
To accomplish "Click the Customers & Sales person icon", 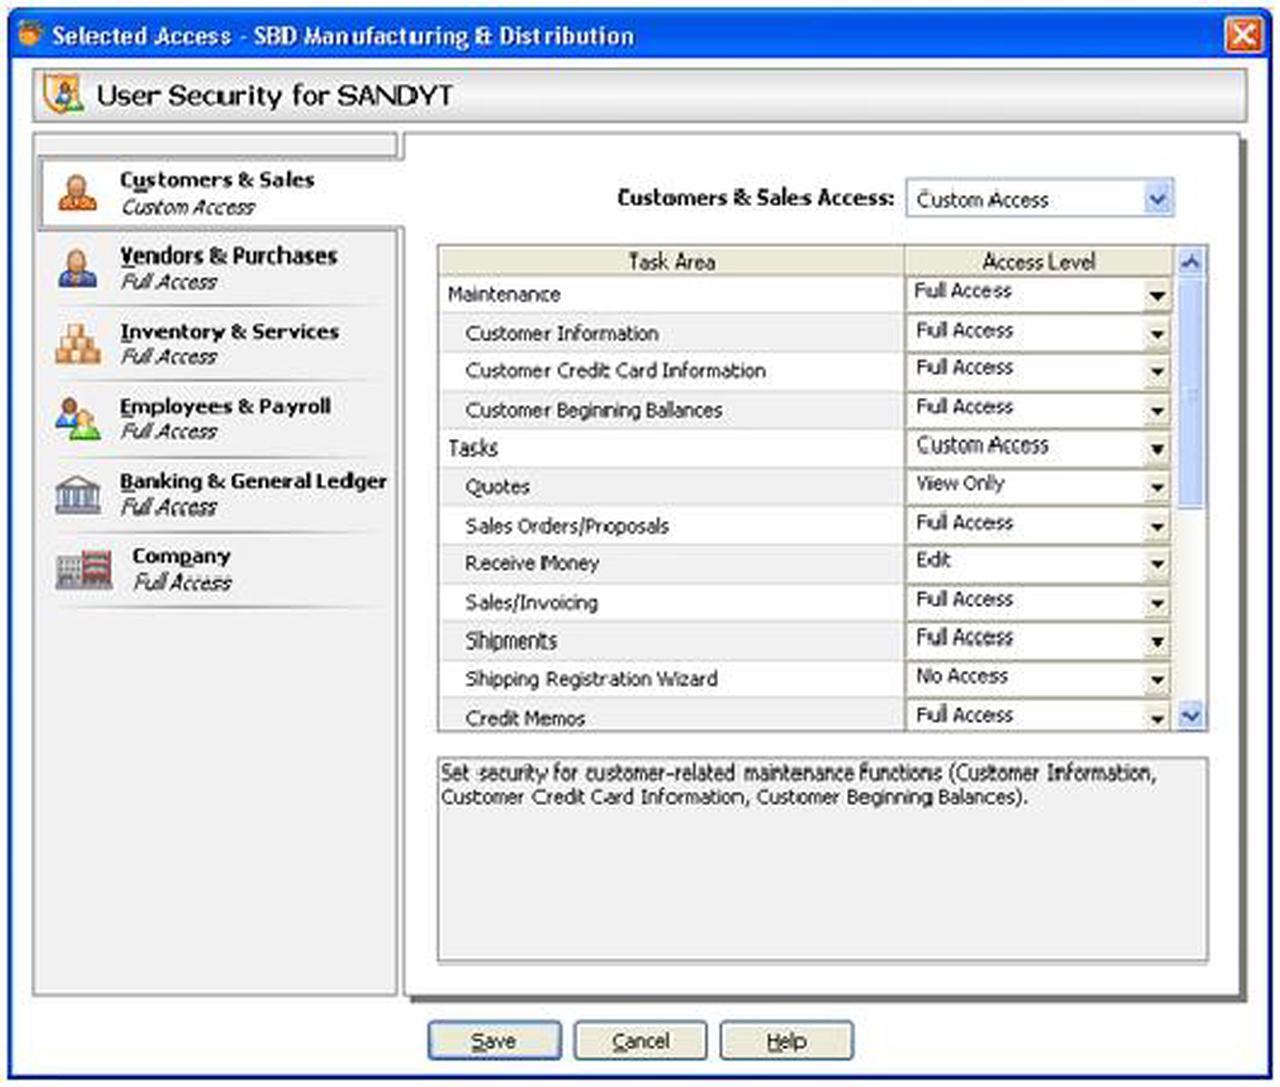I will [x=77, y=192].
